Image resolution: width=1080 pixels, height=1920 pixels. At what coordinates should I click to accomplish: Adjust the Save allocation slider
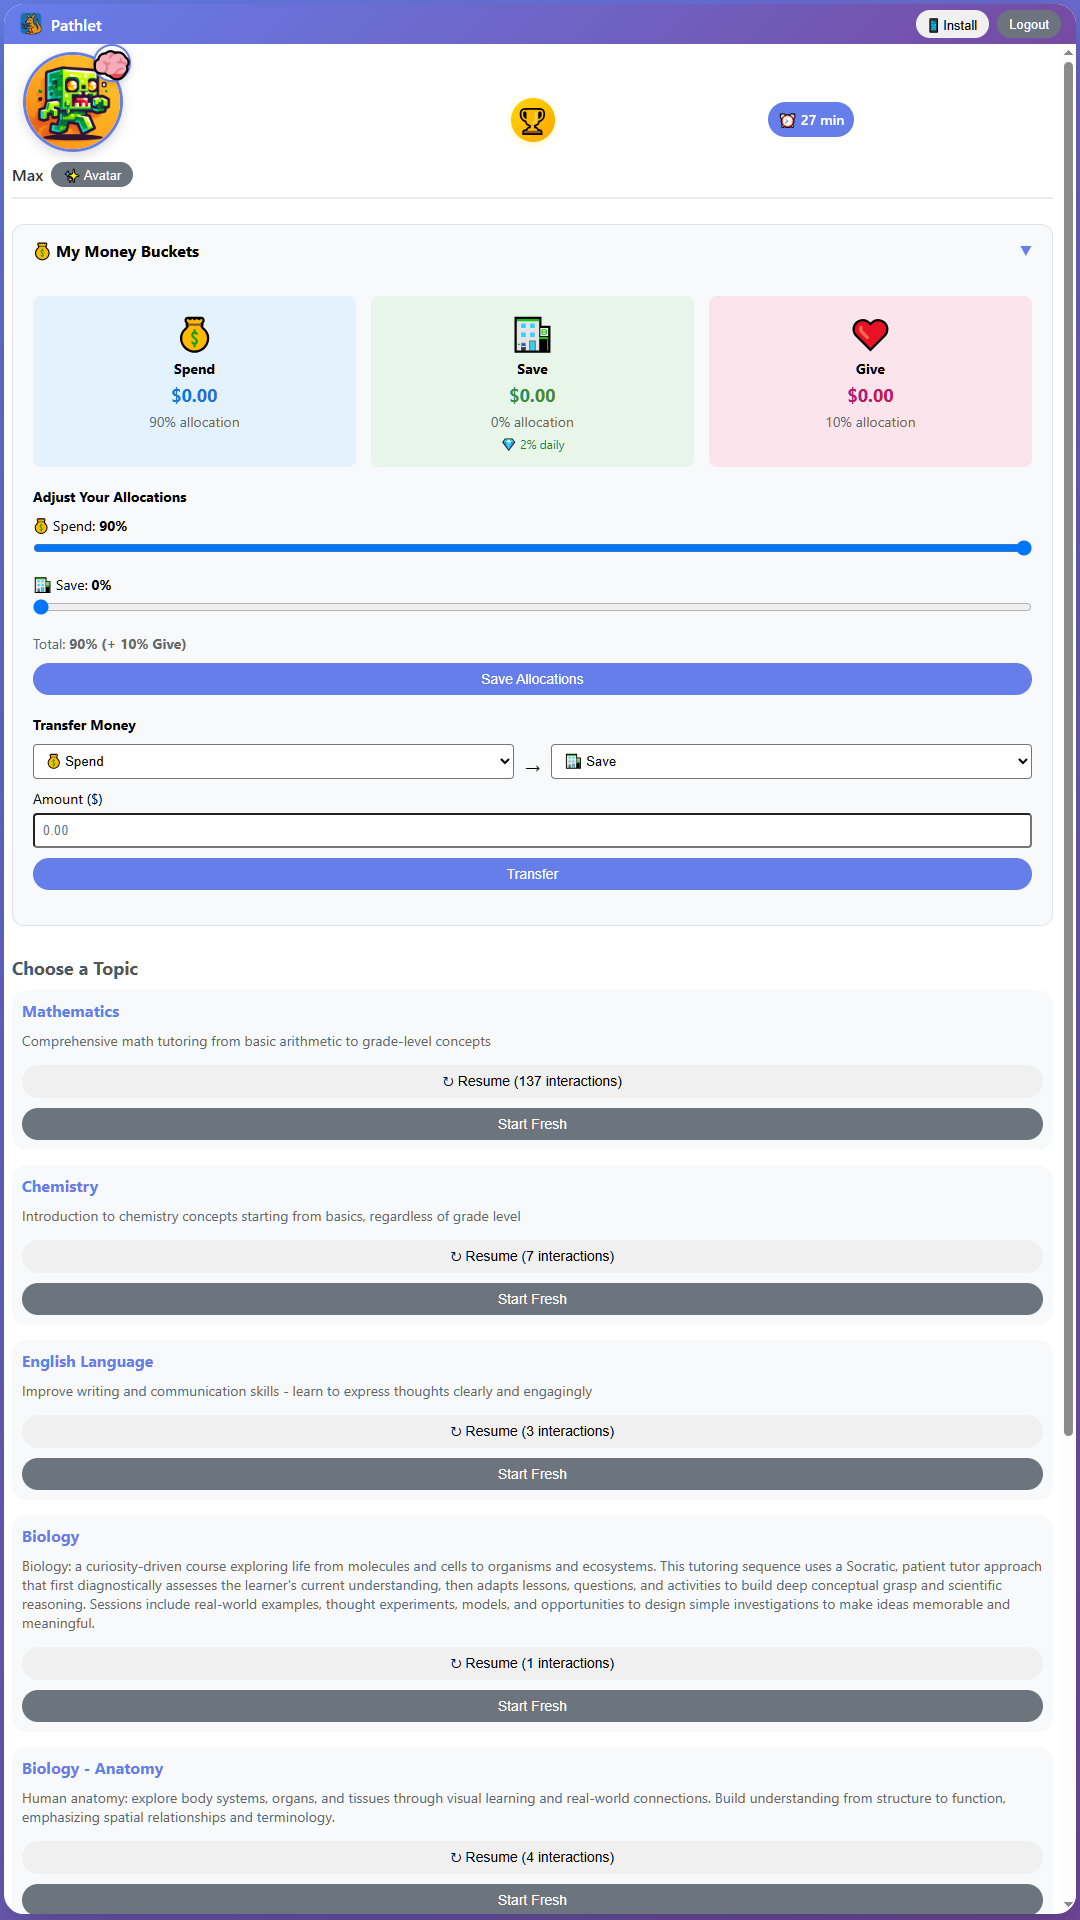(x=532, y=607)
